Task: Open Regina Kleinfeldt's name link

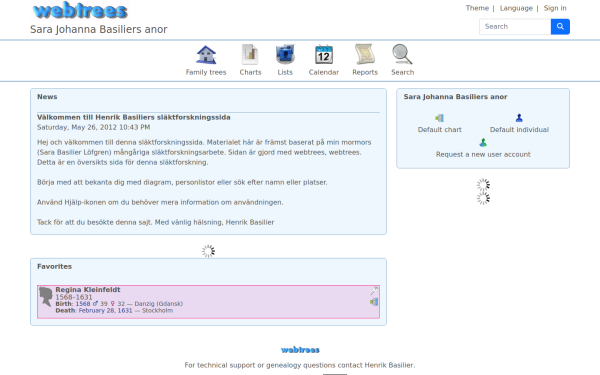Action: tap(88, 290)
